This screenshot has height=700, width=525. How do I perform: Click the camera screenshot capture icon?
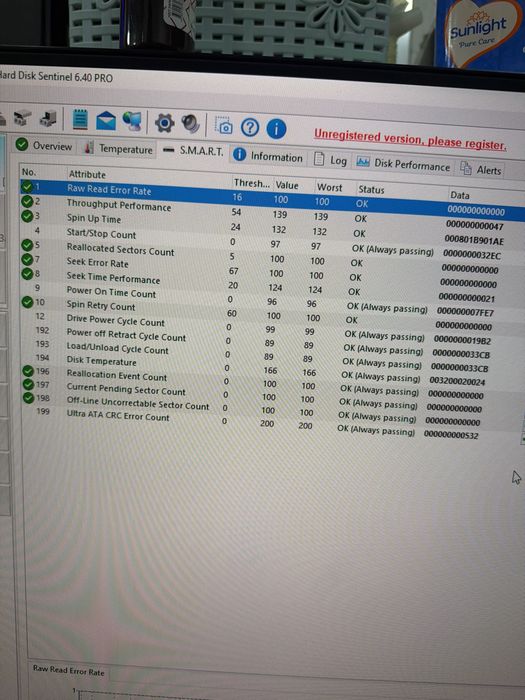point(223,126)
